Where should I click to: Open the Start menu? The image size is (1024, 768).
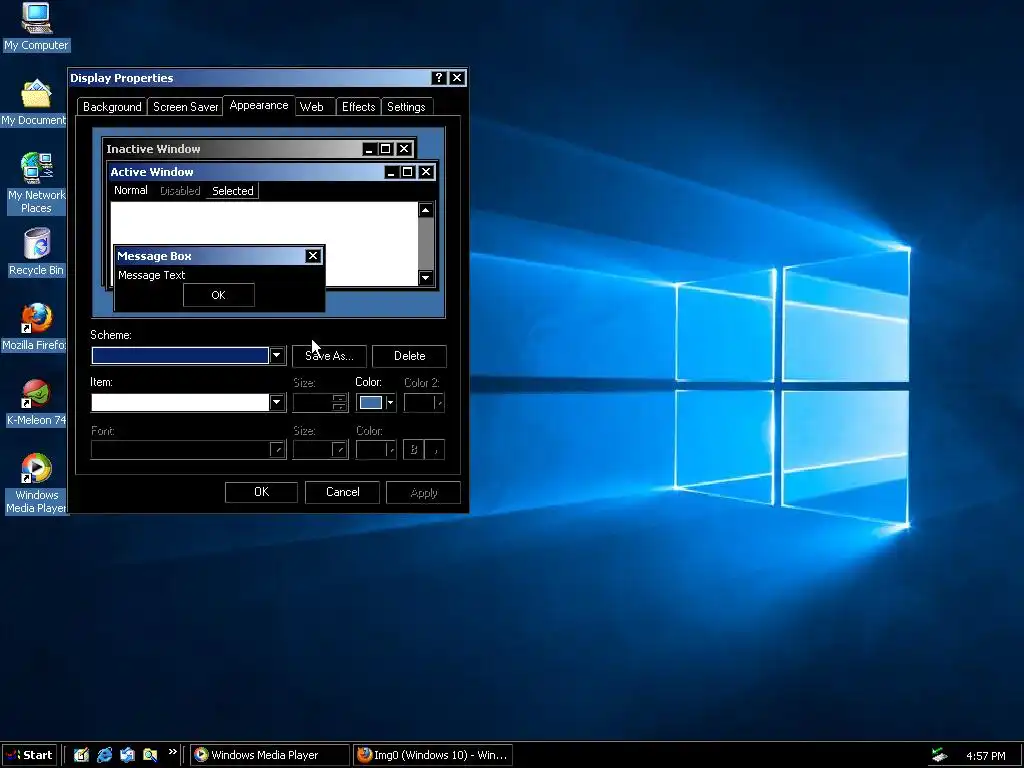pyautogui.click(x=29, y=755)
